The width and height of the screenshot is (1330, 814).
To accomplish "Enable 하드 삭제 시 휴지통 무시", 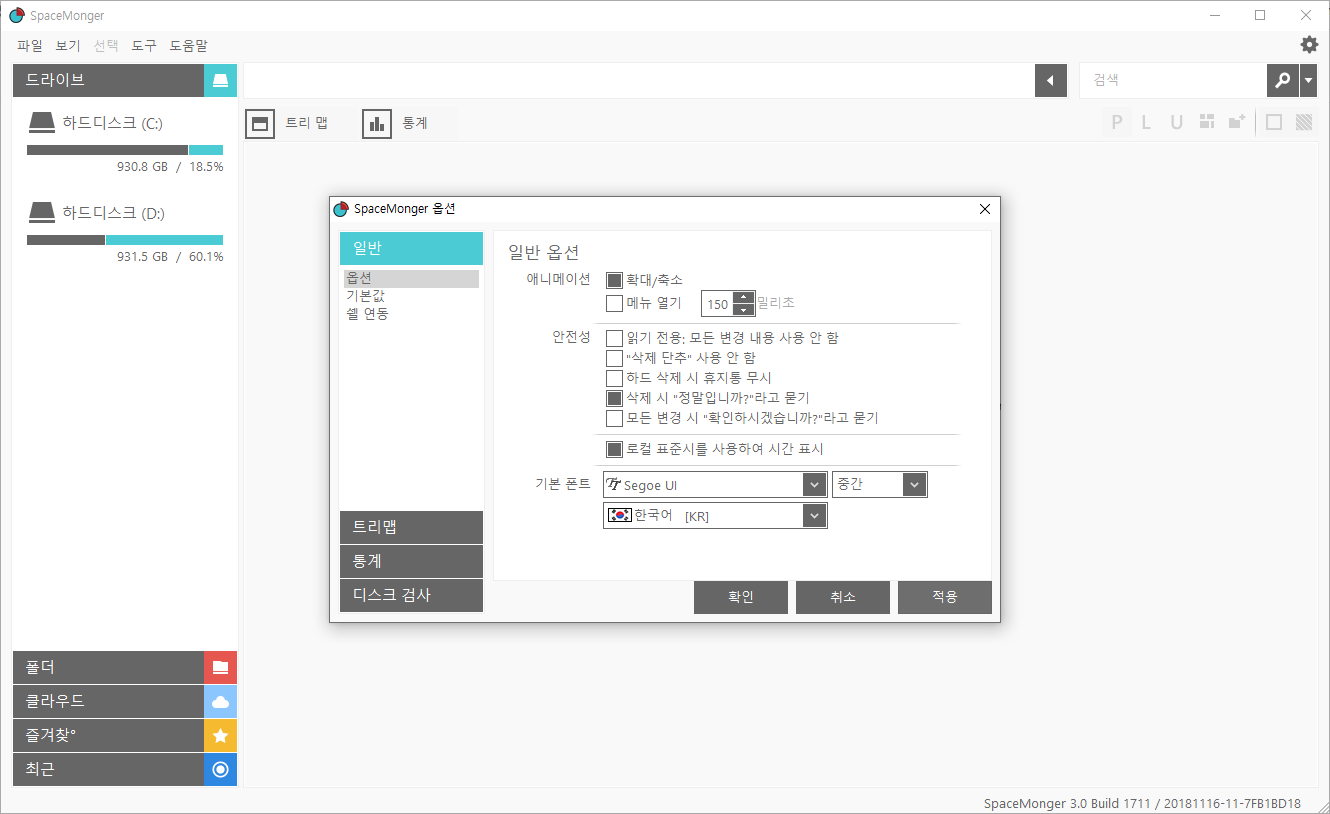I will 615,378.
